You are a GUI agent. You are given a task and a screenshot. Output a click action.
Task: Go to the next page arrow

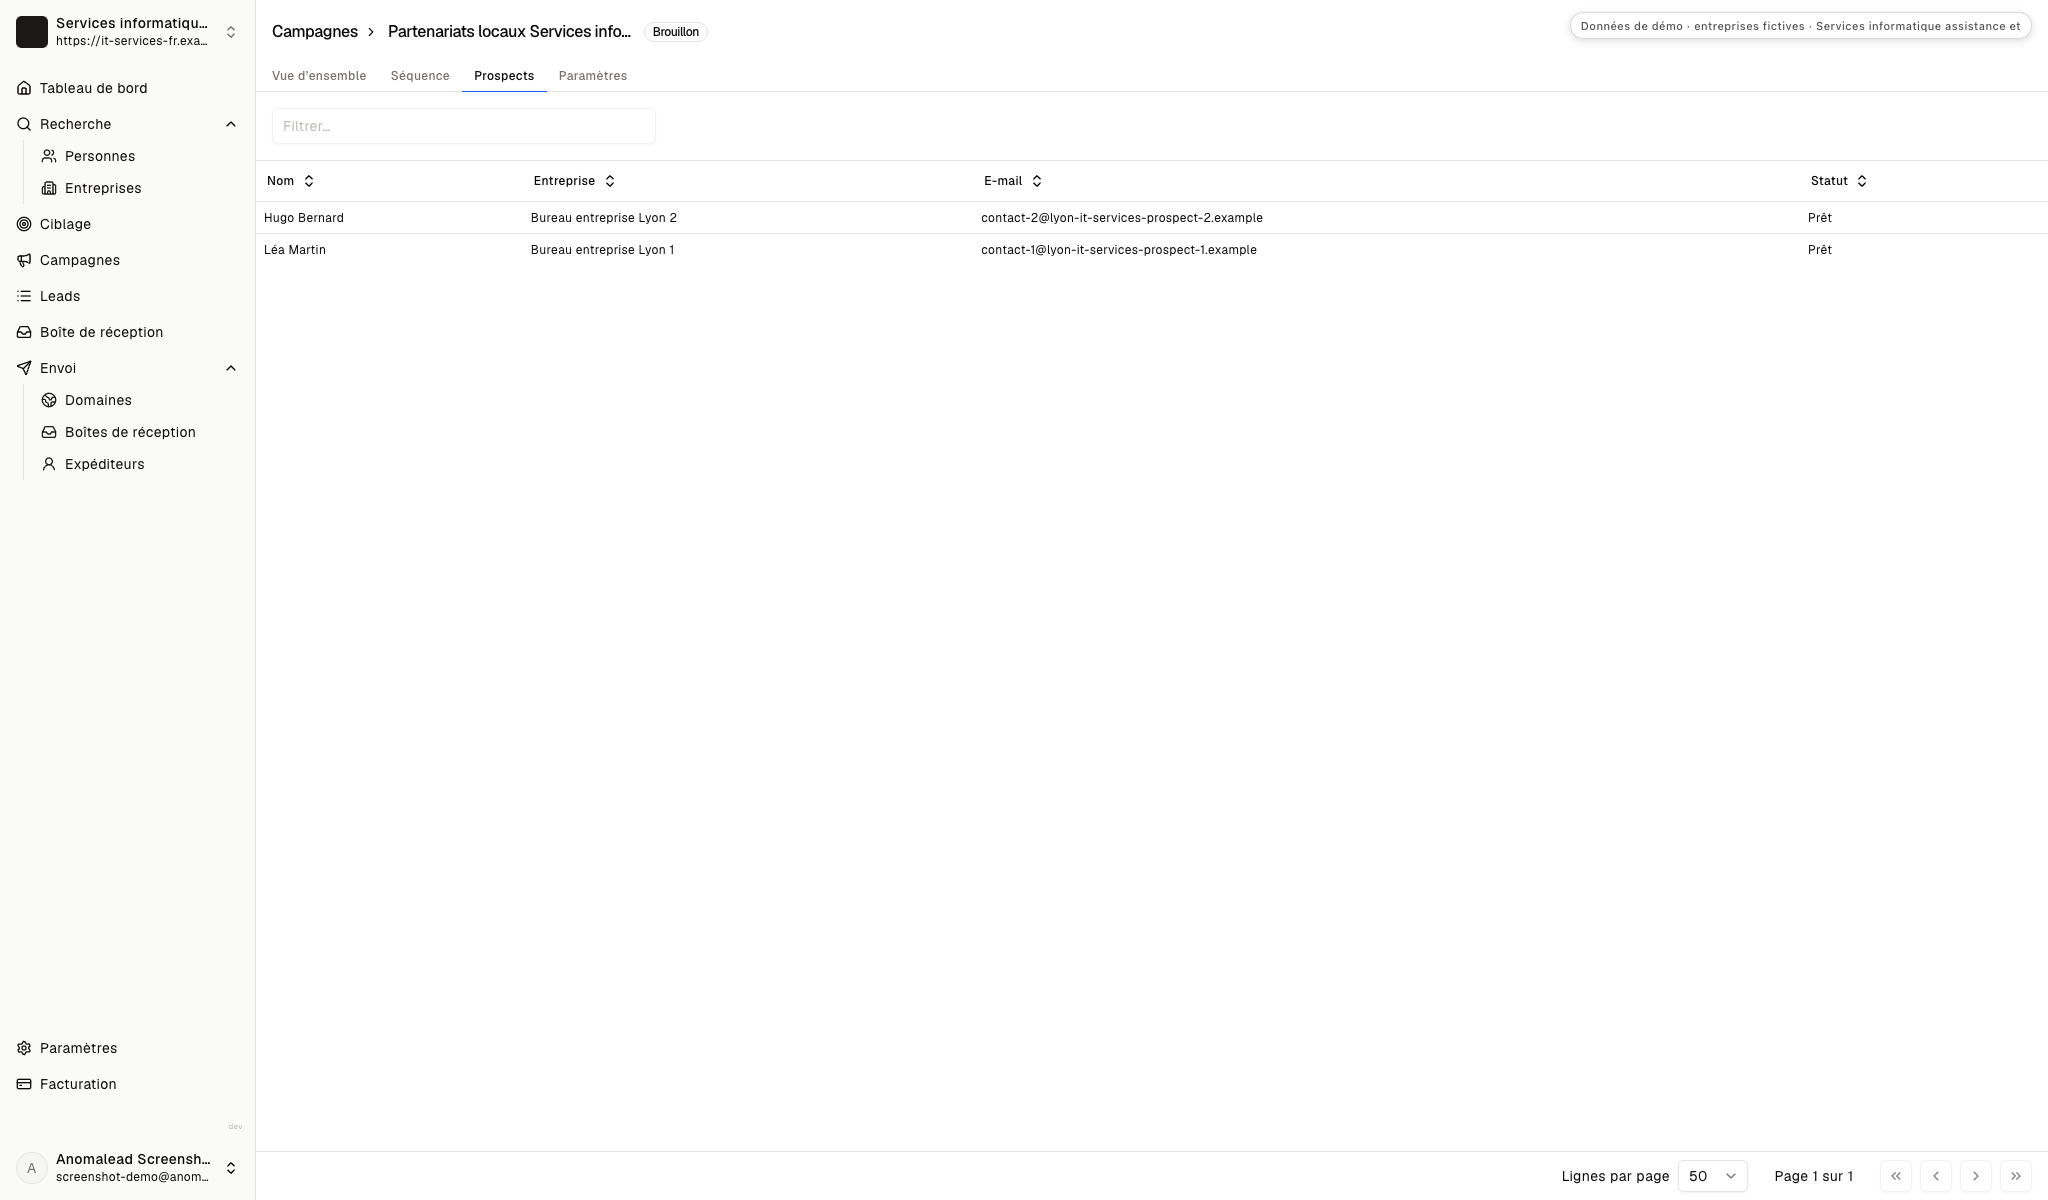point(1976,1176)
